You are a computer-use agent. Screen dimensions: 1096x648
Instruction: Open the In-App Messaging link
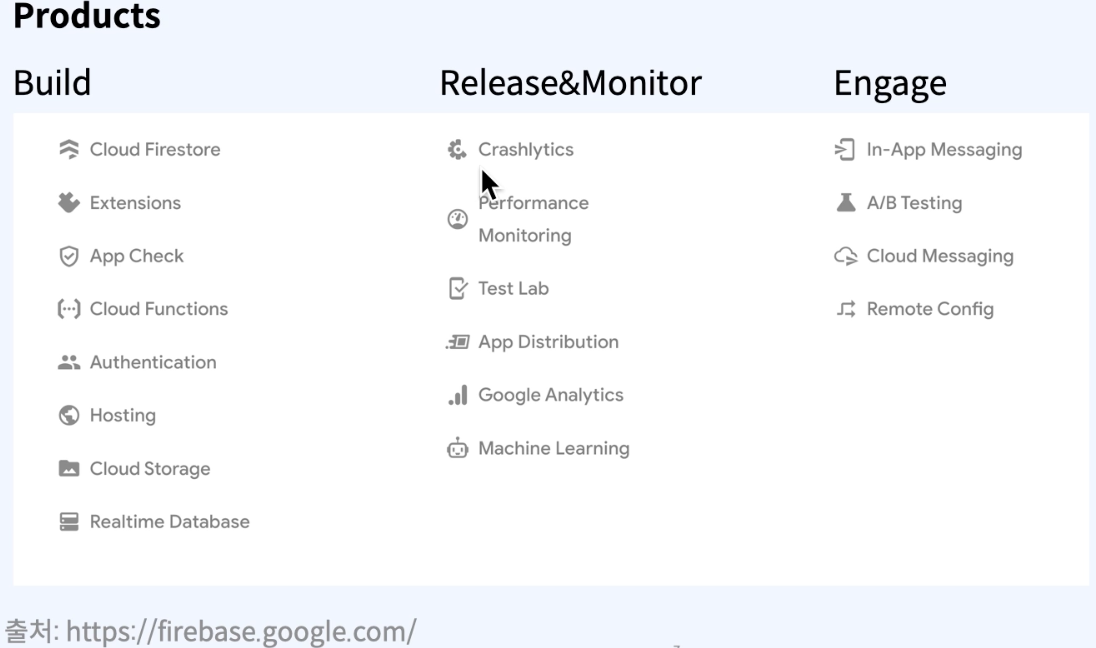click(944, 150)
